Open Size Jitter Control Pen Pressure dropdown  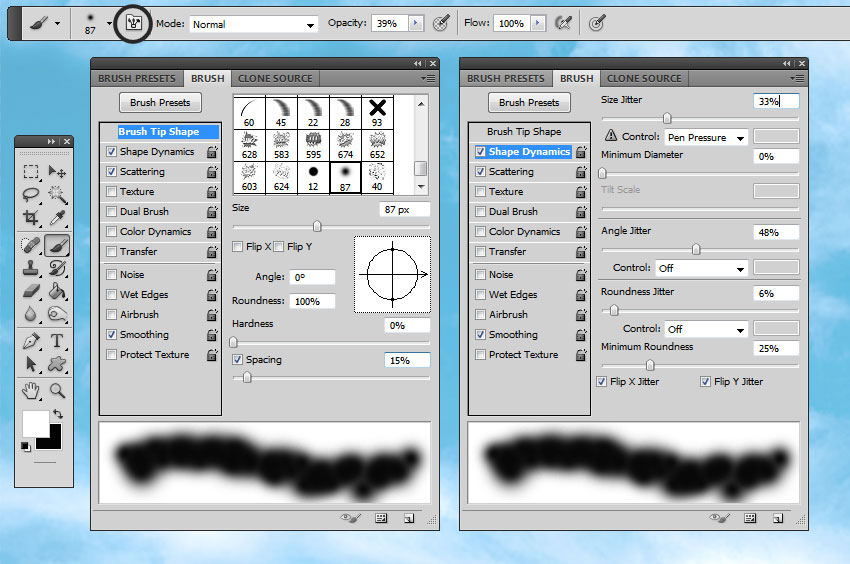(706, 138)
